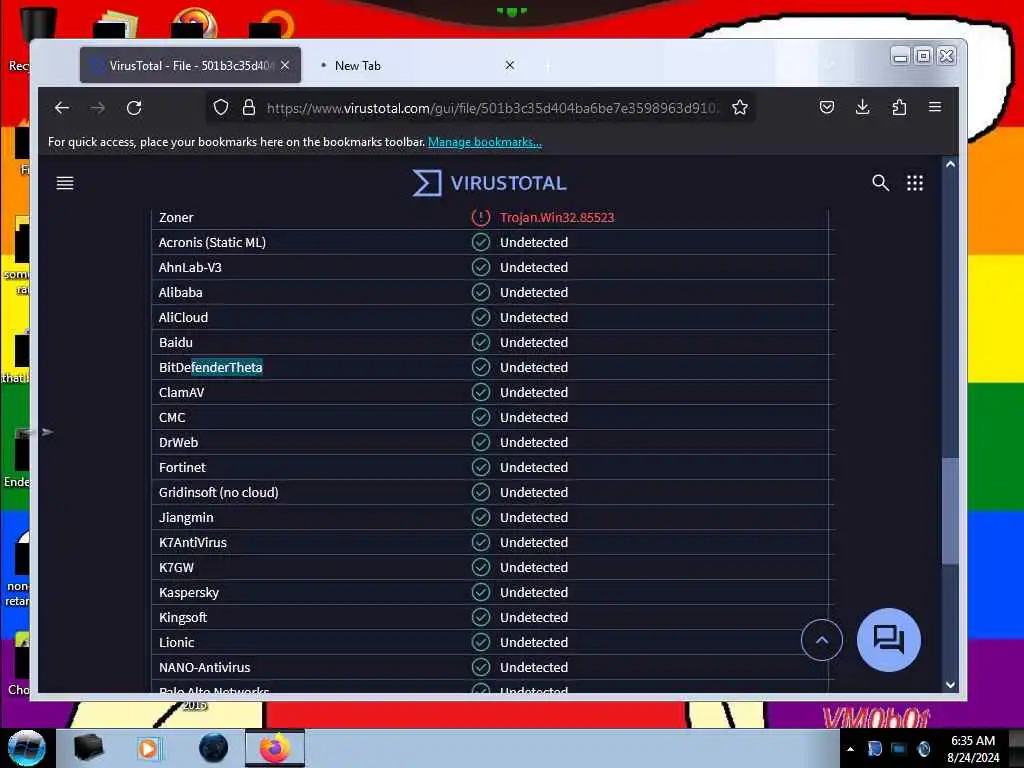Open the Firefox application menu
1024x768 pixels.
point(935,107)
